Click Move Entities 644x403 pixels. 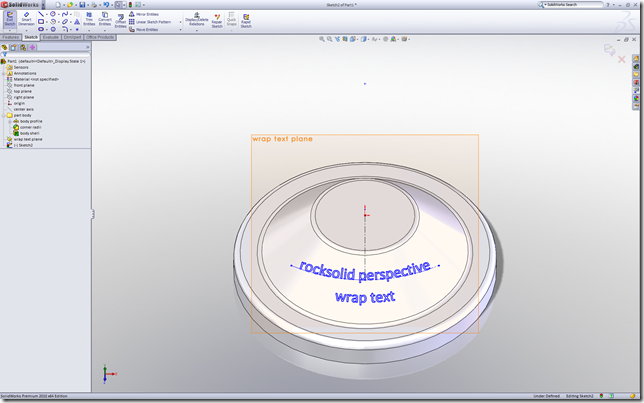[143, 30]
